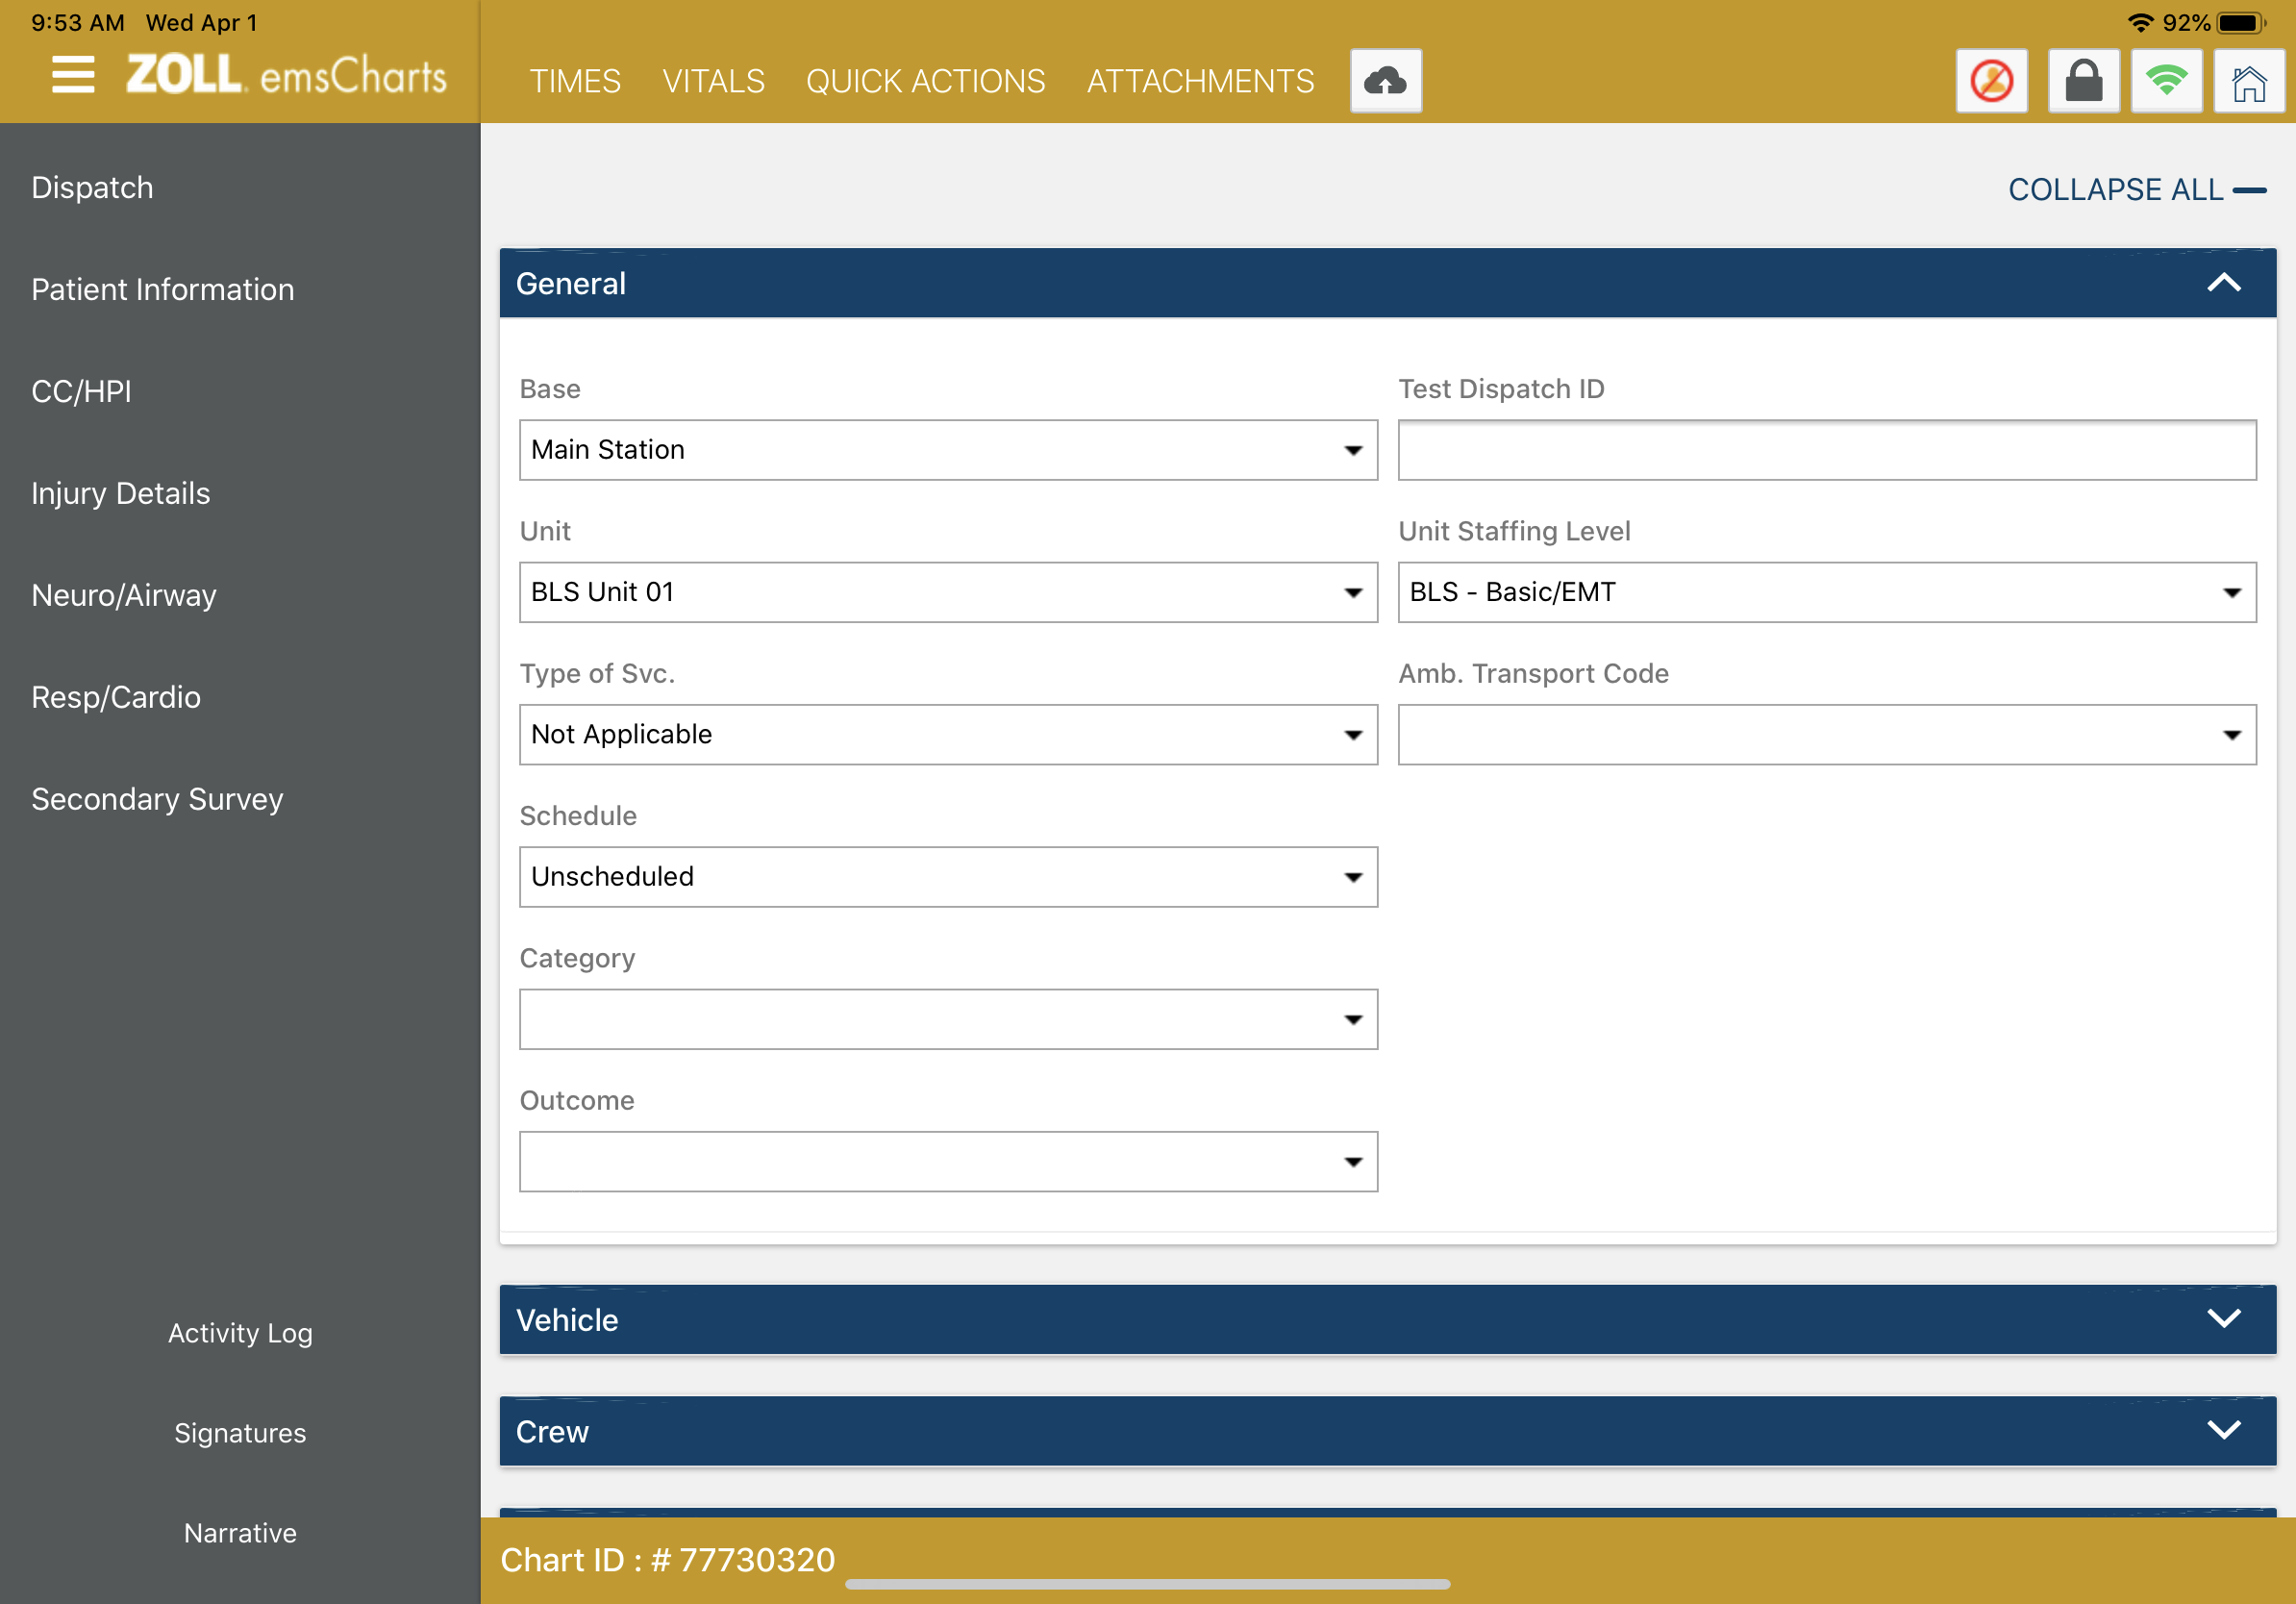
Task: Open the Schedule dropdown showing Unscheduled
Action: click(x=947, y=877)
